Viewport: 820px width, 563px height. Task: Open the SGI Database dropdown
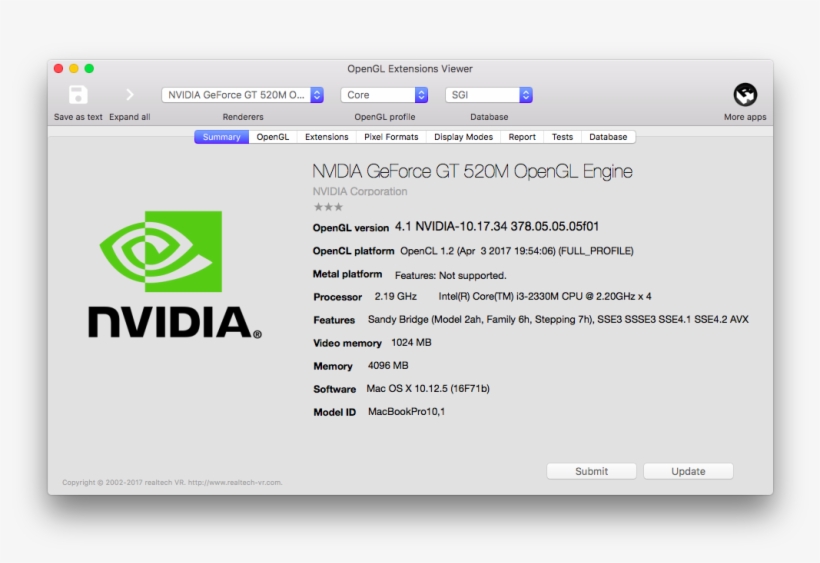[x=489, y=95]
